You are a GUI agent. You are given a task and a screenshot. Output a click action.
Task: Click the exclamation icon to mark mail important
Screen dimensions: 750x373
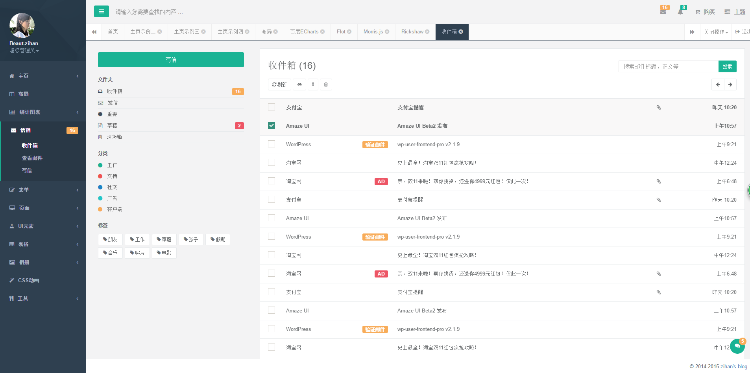point(313,85)
